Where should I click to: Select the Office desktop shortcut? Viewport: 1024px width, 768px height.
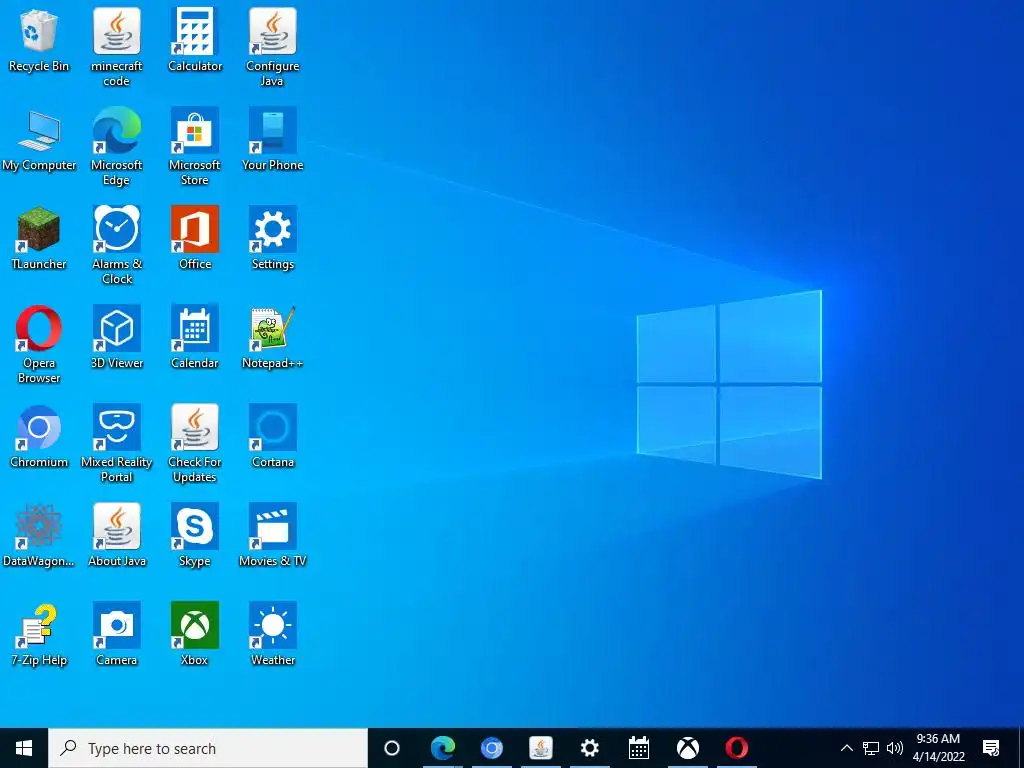(x=195, y=239)
